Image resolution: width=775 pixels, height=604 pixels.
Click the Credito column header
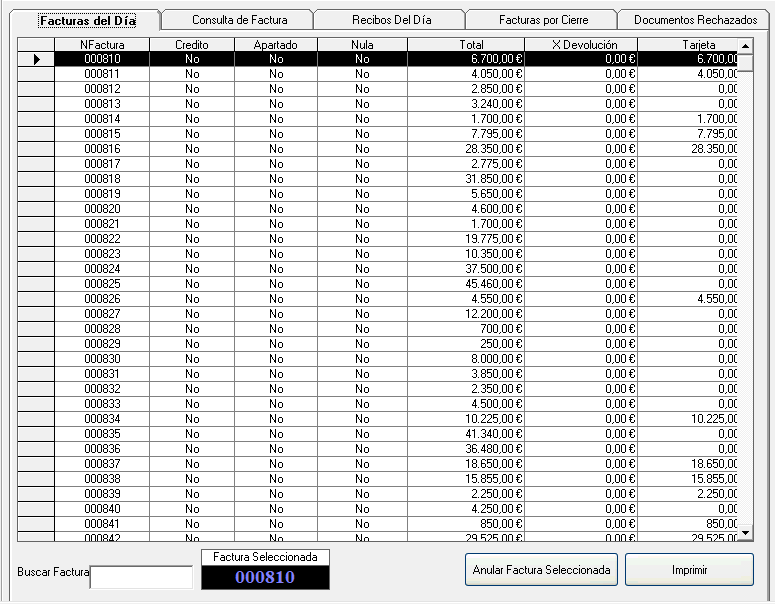(192, 45)
